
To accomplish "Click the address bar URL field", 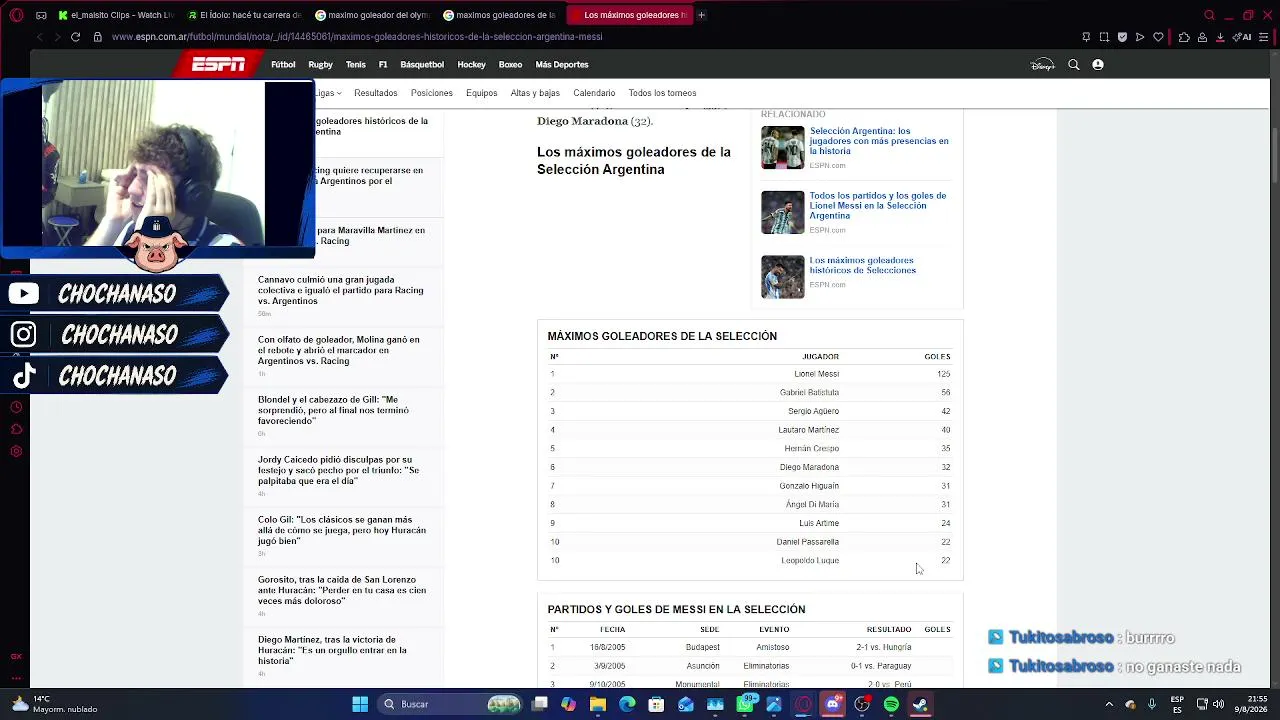I will pyautogui.click(x=357, y=37).
